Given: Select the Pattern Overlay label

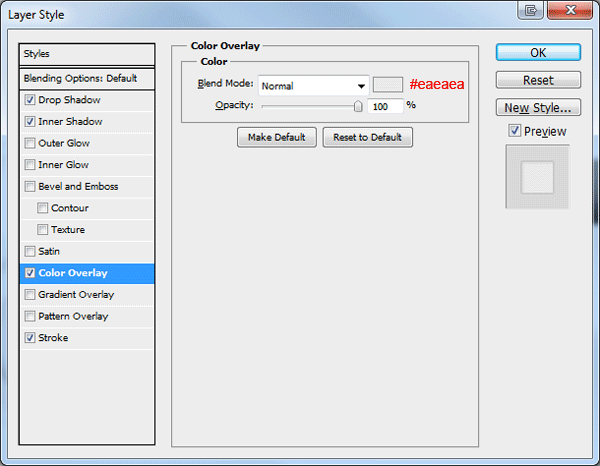Looking at the screenshot, I should [x=73, y=316].
